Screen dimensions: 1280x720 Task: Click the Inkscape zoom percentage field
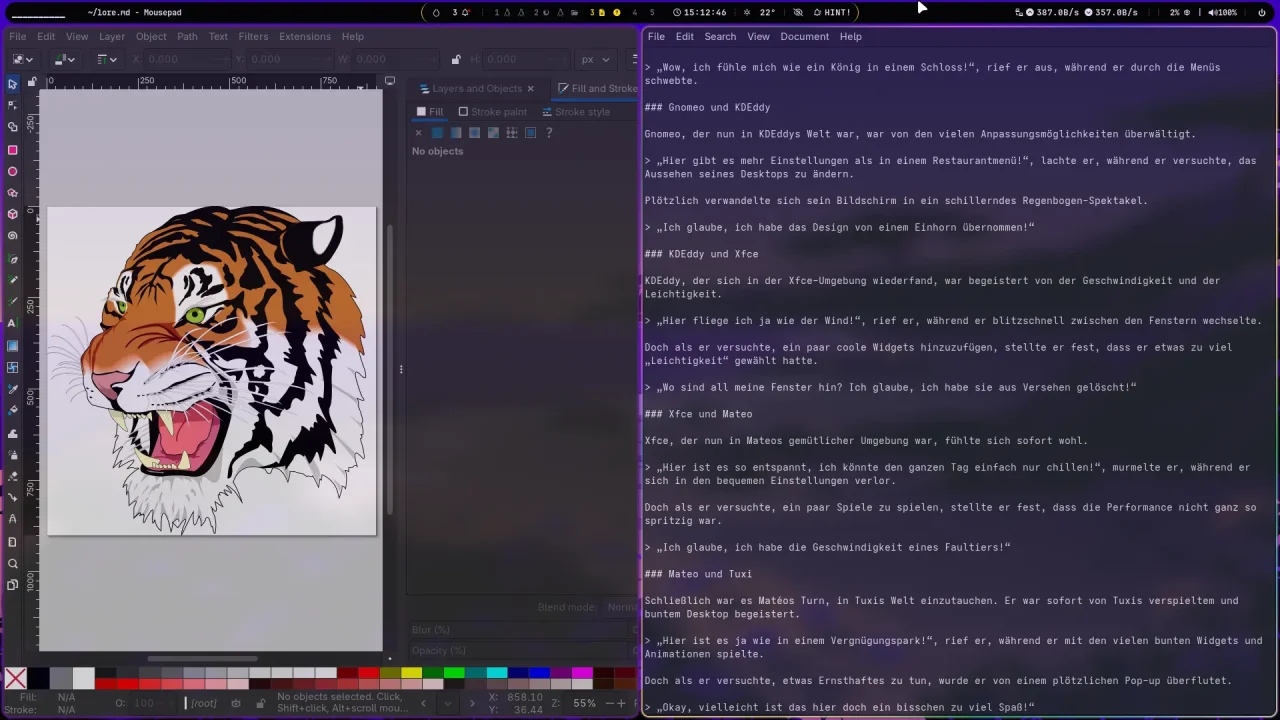pos(585,703)
